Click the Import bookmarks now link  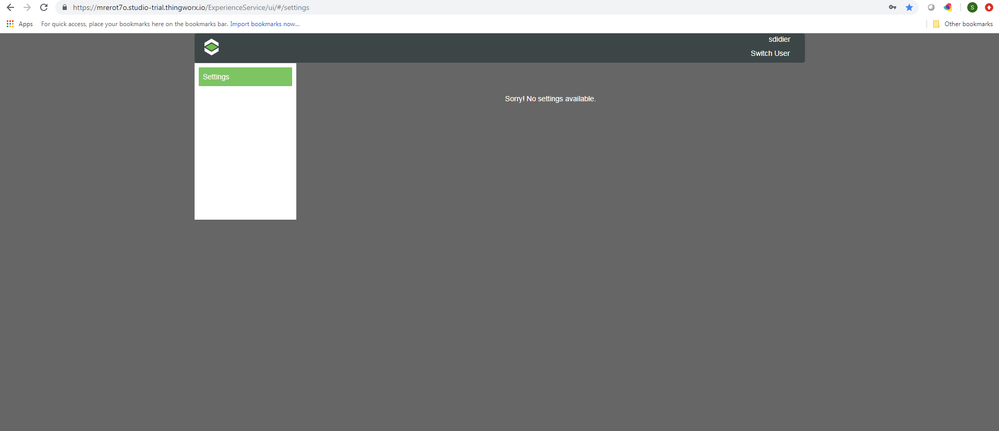[265, 24]
